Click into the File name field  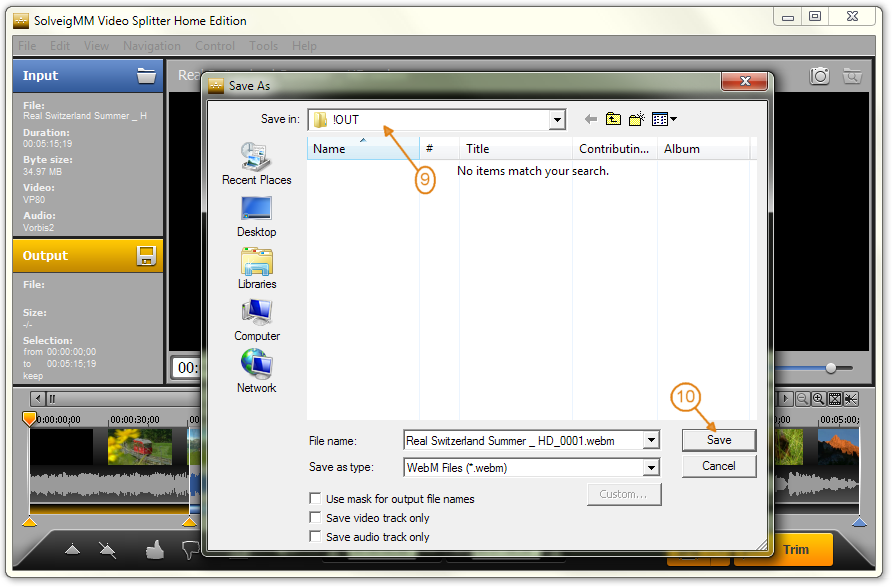[524, 440]
